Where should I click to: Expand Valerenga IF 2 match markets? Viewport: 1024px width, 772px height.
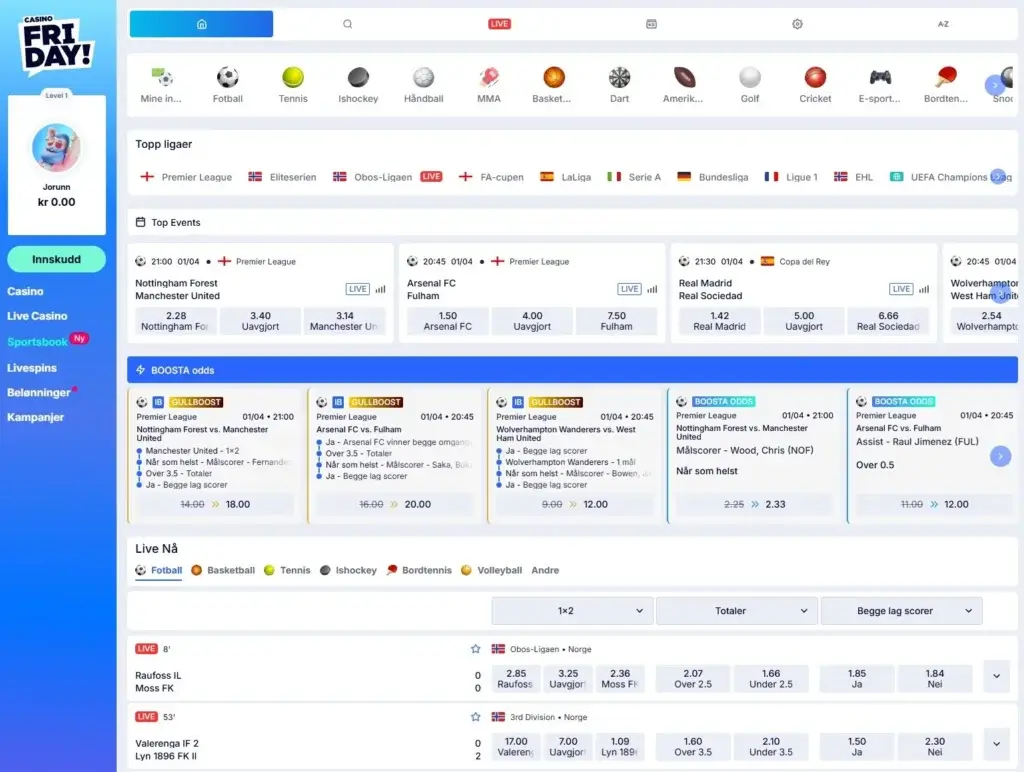pos(997,744)
